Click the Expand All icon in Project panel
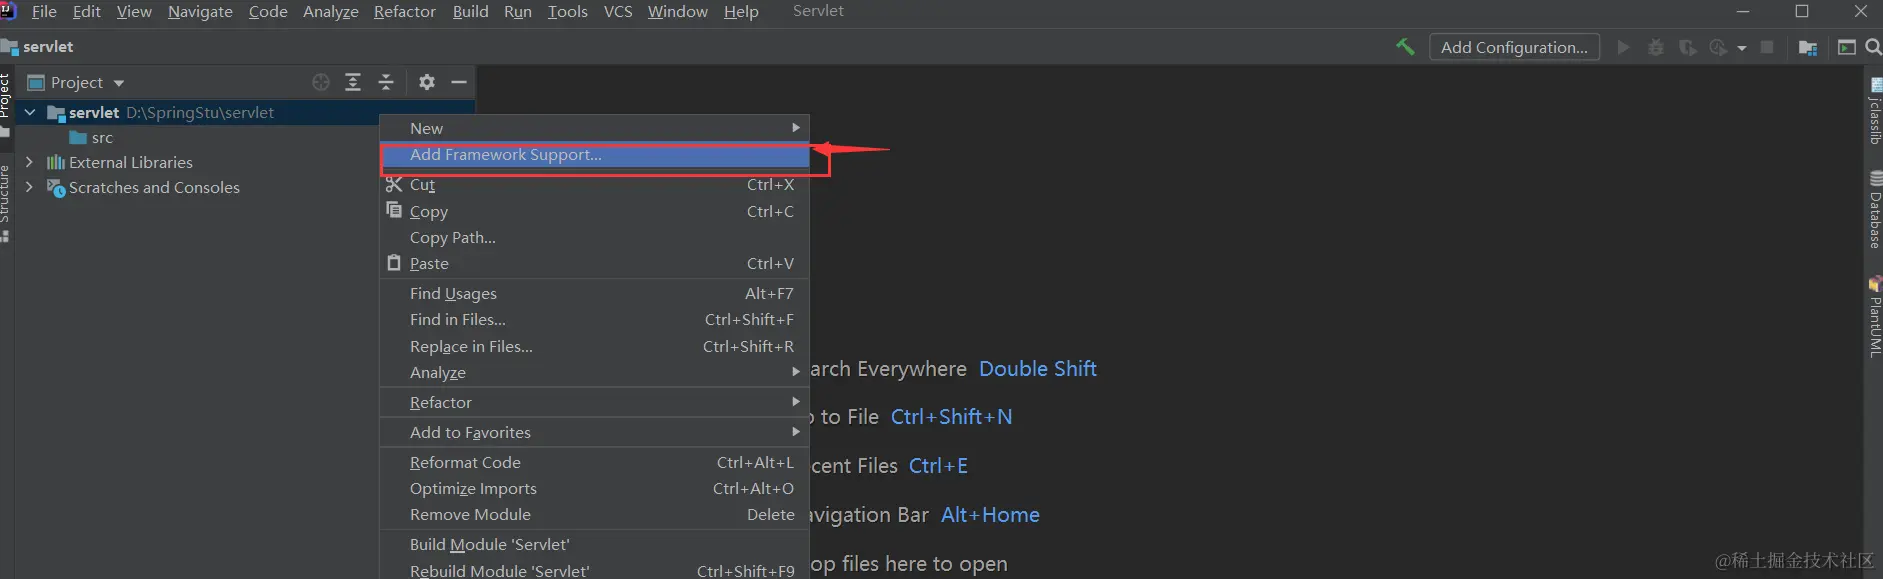This screenshot has height=579, width=1883. (x=353, y=82)
